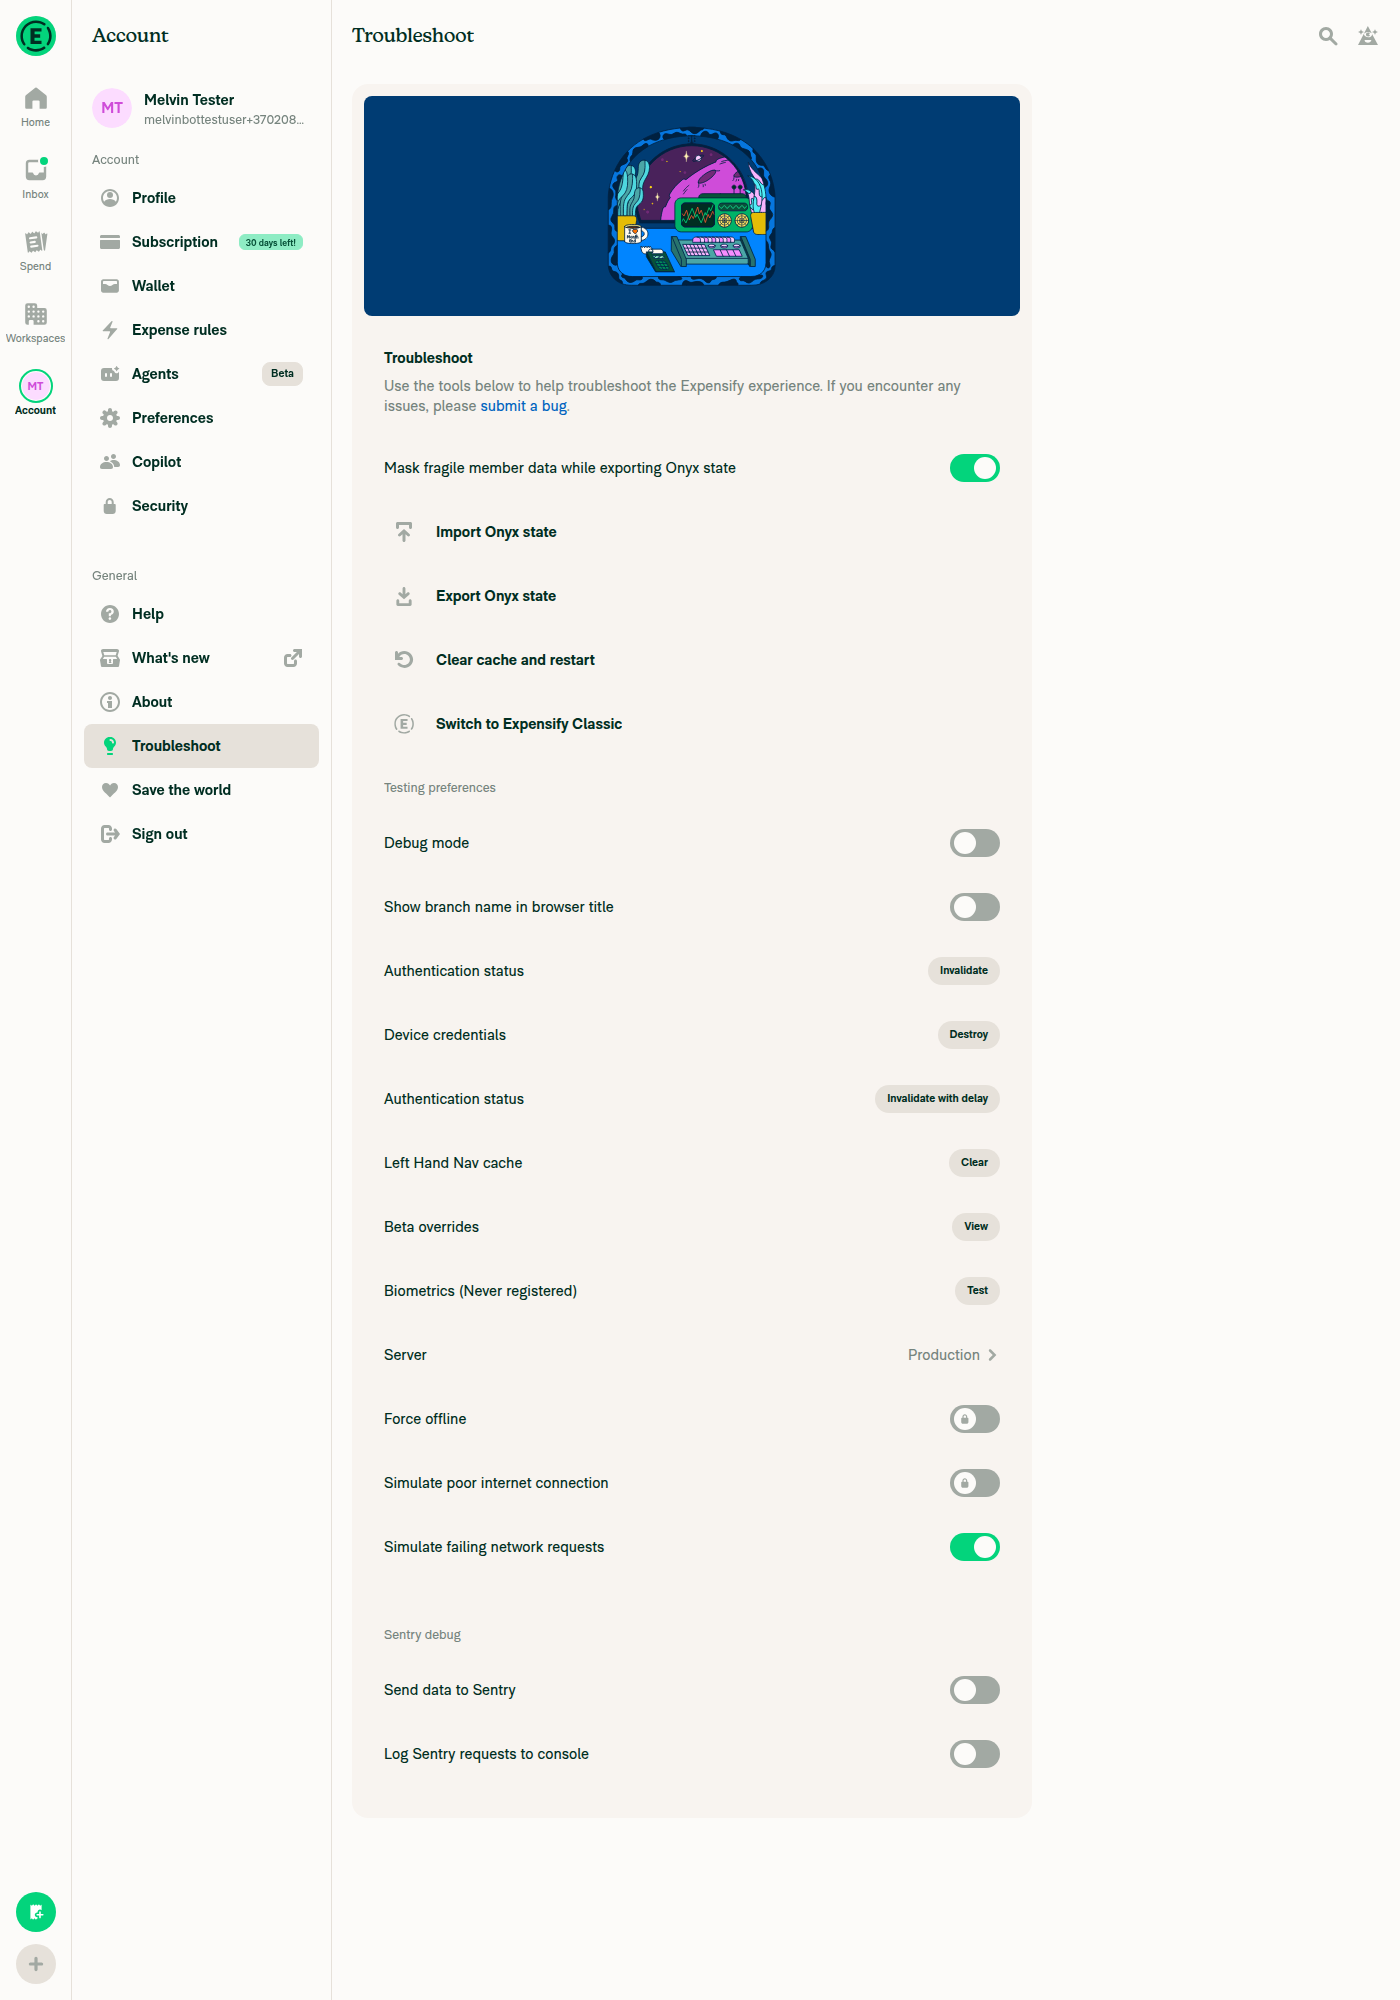Click Melvin Tester profile avatar
The width and height of the screenshot is (1400, 2000).
[x=112, y=108]
